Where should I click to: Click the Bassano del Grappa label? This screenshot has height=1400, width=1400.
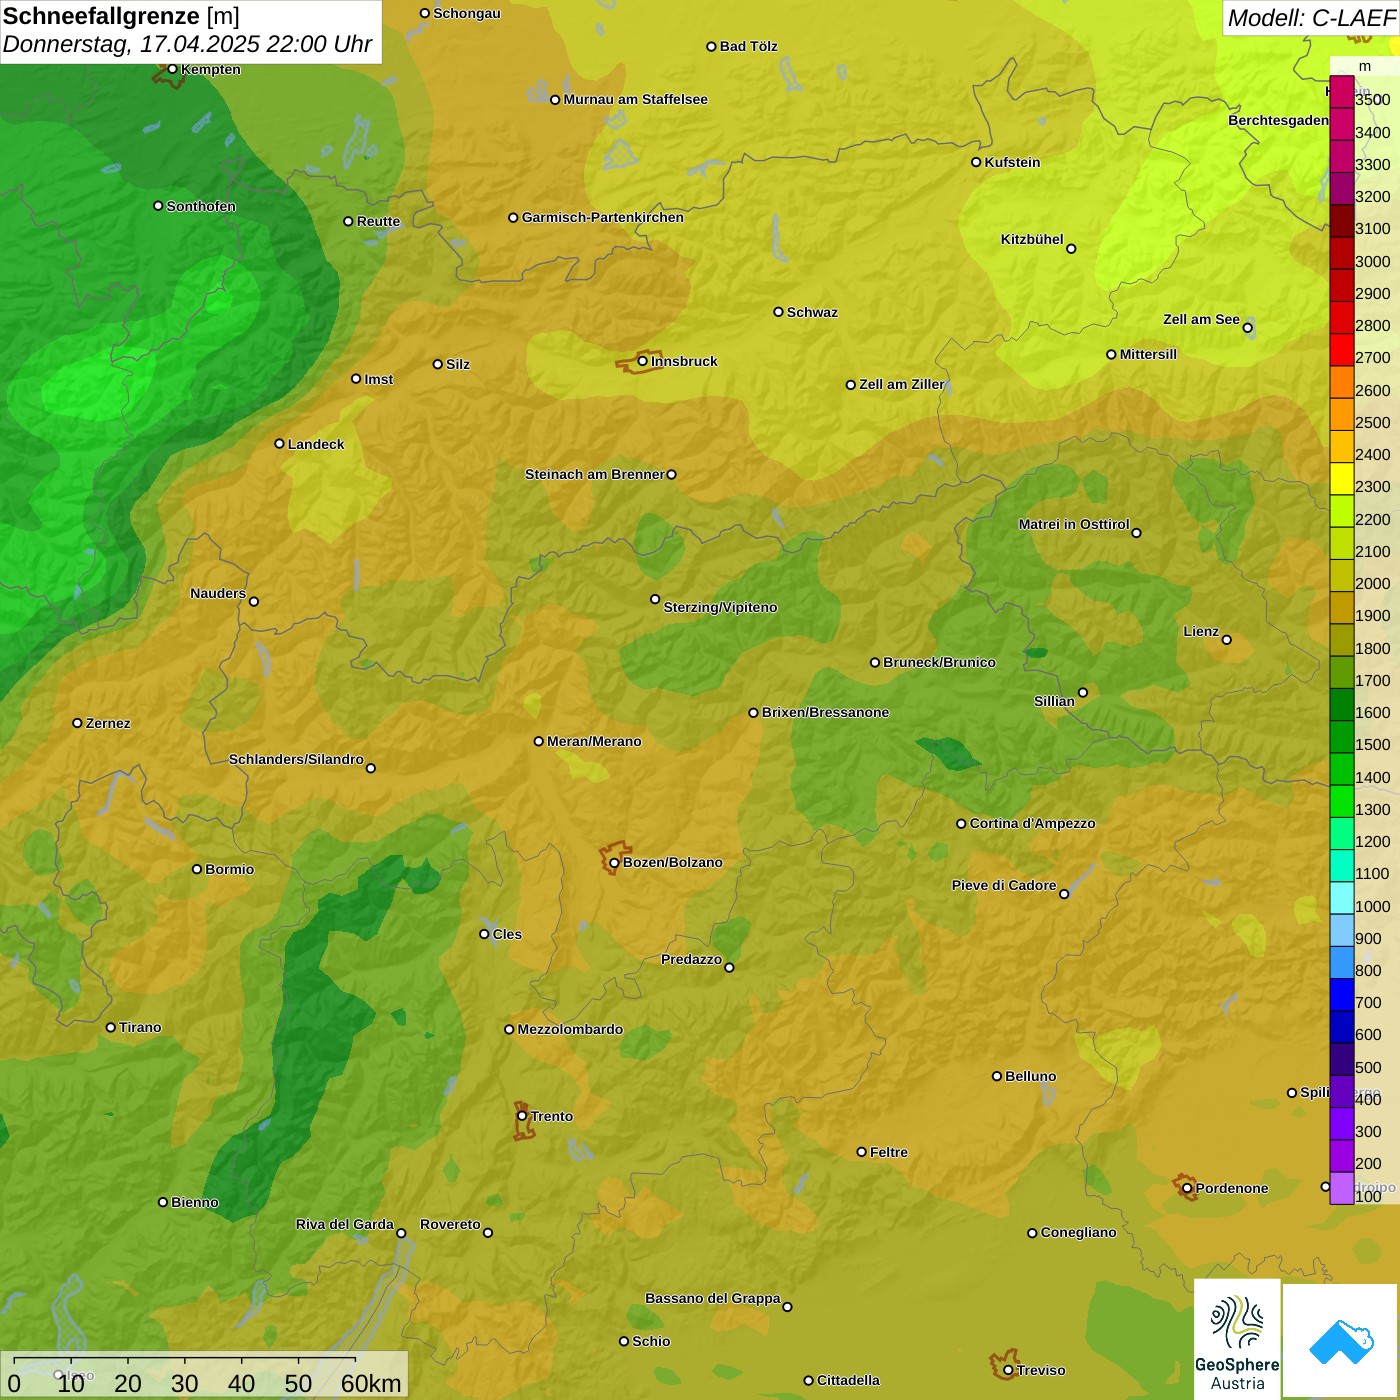[x=712, y=1298]
